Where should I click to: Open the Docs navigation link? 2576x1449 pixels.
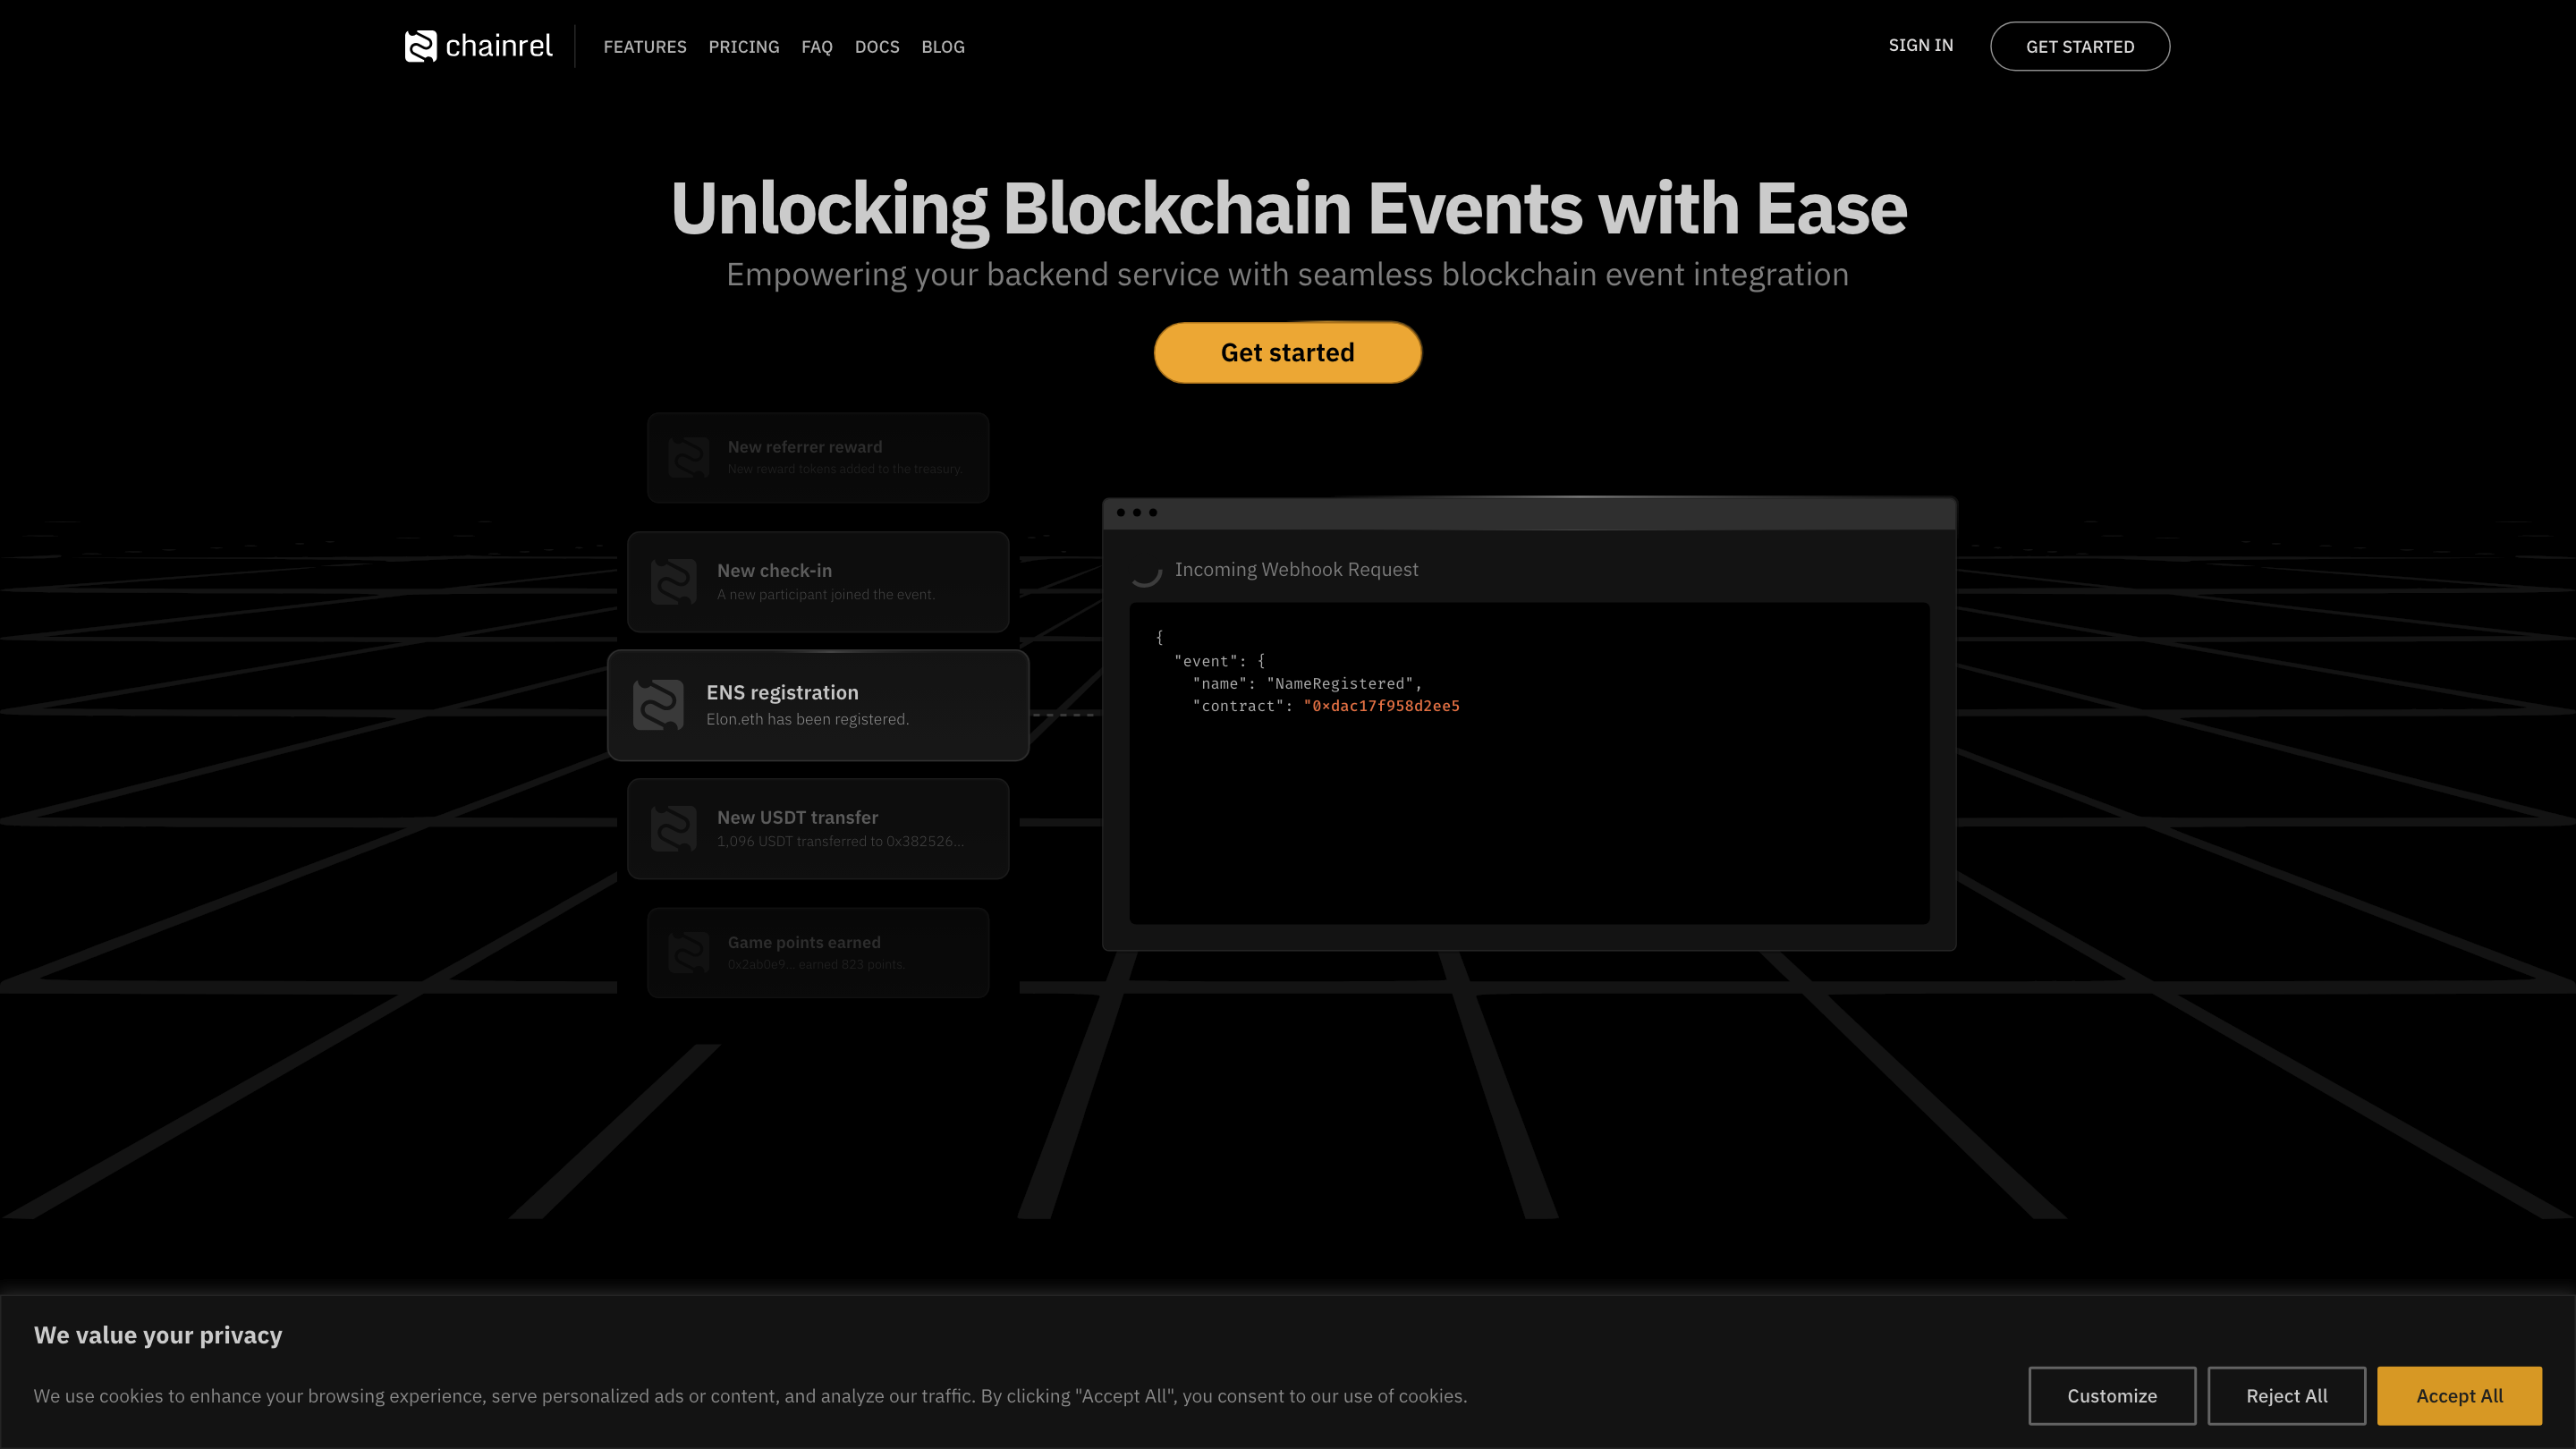[x=877, y=47]
